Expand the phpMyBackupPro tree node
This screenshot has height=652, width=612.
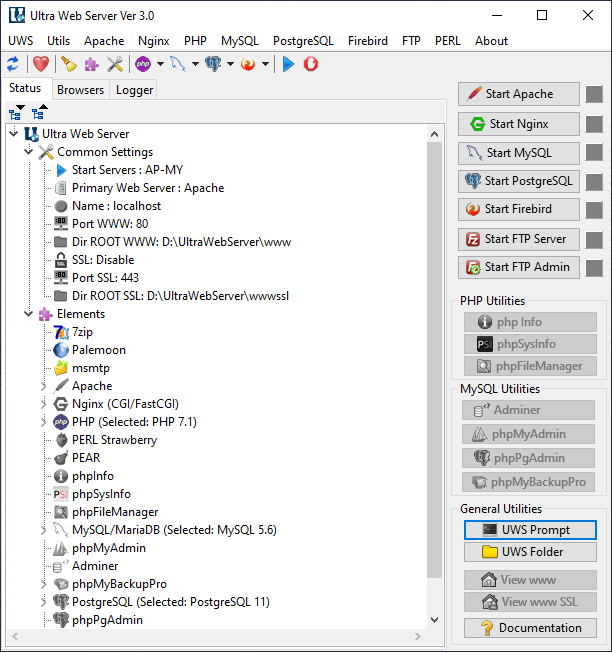tap(43, 584)
